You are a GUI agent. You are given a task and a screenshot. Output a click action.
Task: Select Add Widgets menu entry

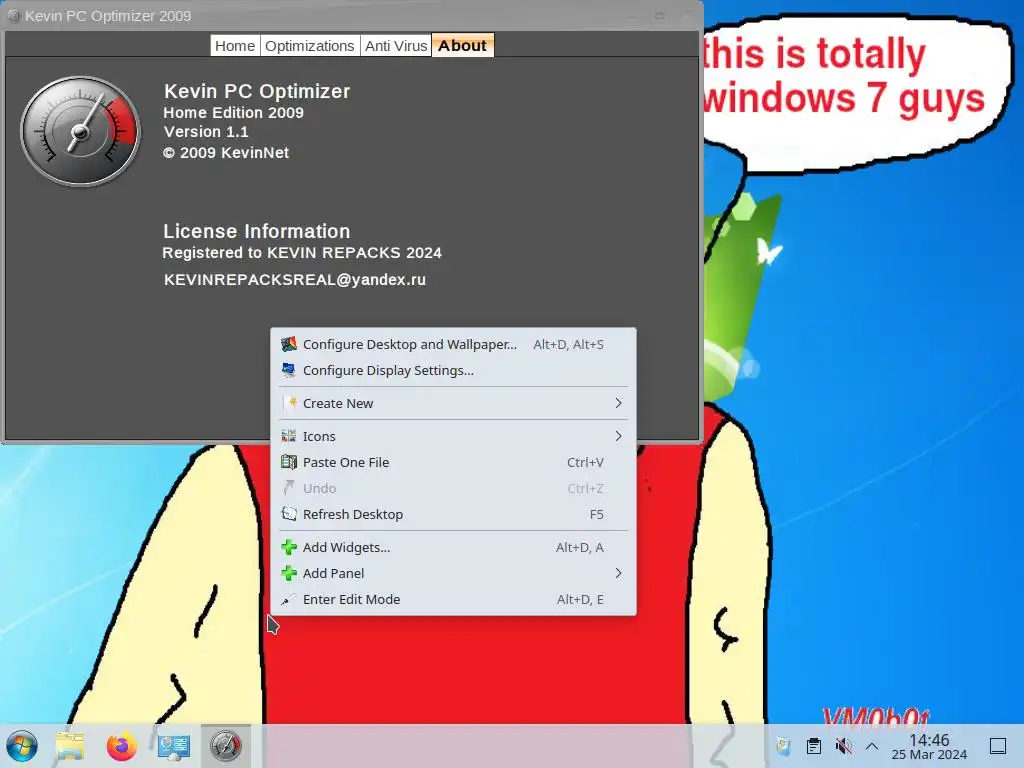click(x=453, y=547)
